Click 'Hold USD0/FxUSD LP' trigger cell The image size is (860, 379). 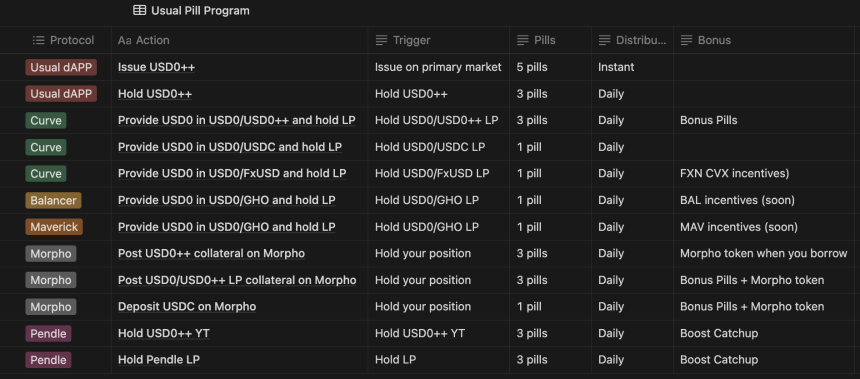[x=432, y=173]
